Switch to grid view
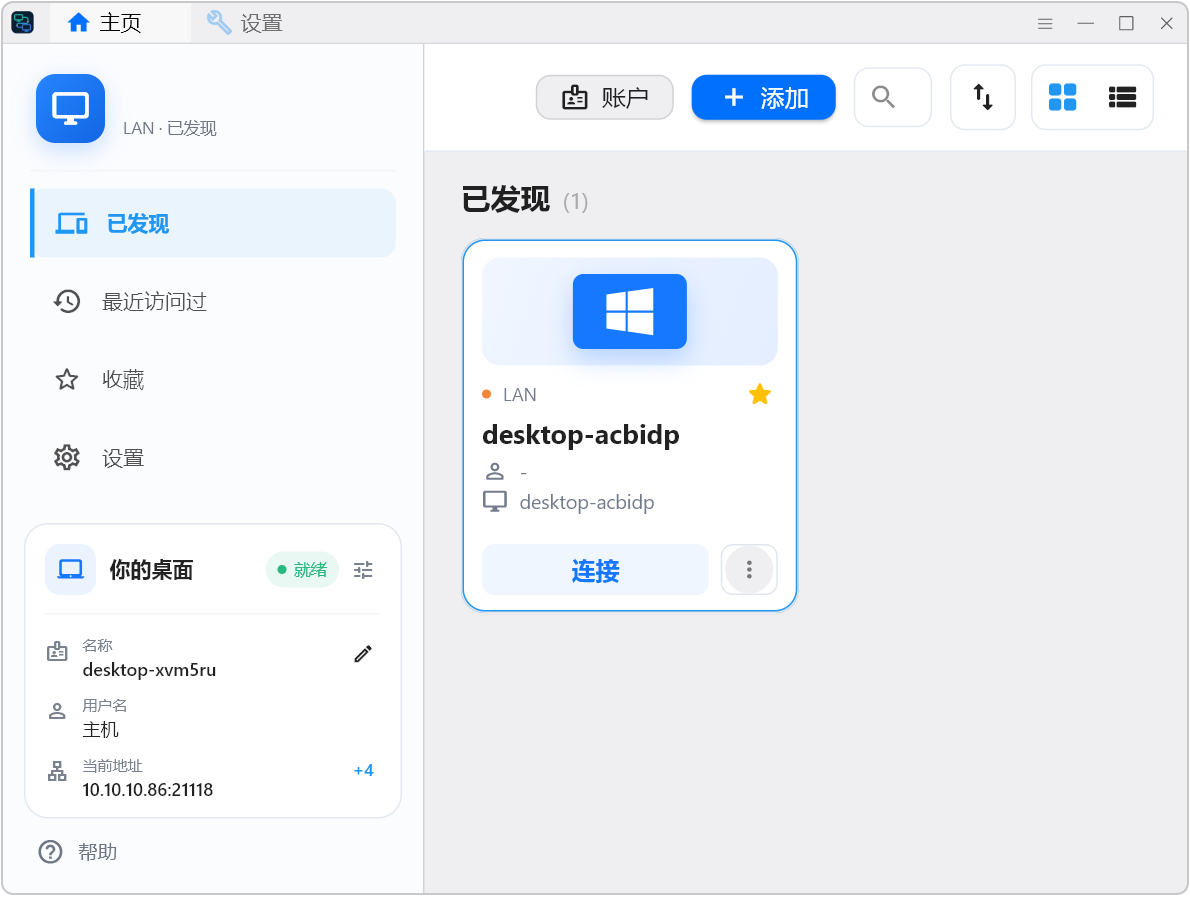Image resolution: width=1190 pixels, height=897 pixels. click(x=1062, y=97)
